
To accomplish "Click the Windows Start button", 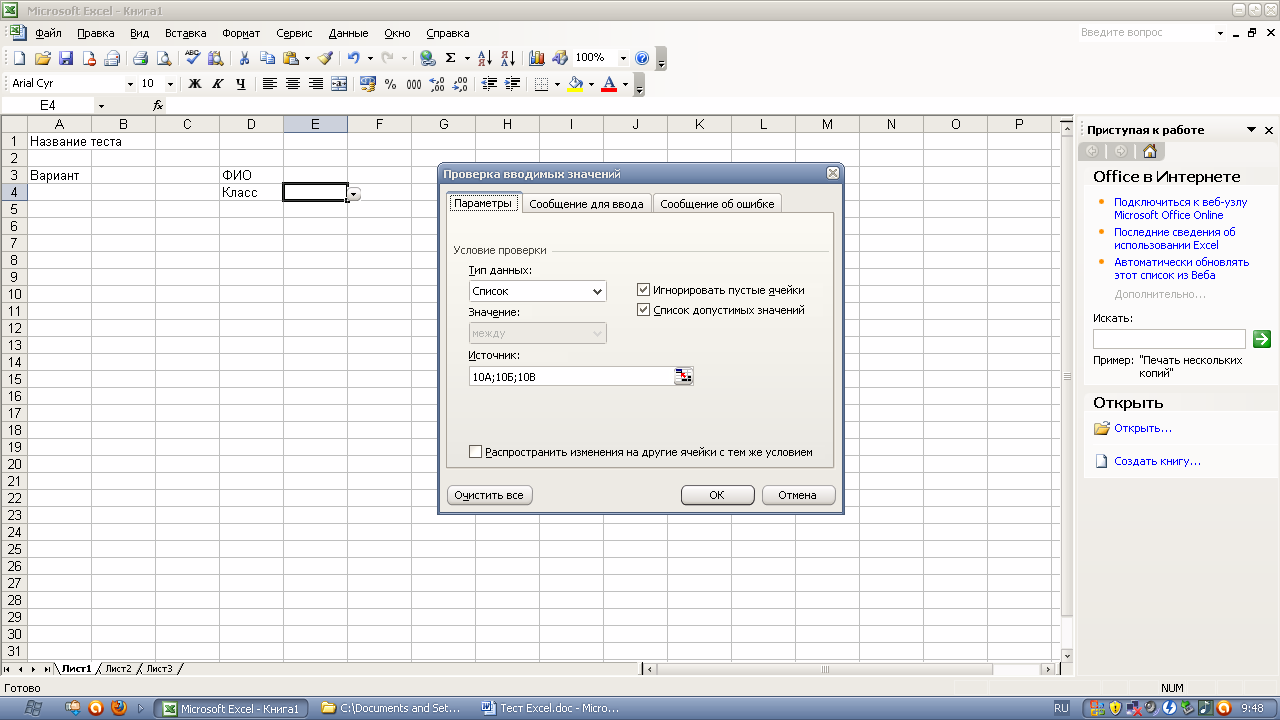I will [31, 708].
